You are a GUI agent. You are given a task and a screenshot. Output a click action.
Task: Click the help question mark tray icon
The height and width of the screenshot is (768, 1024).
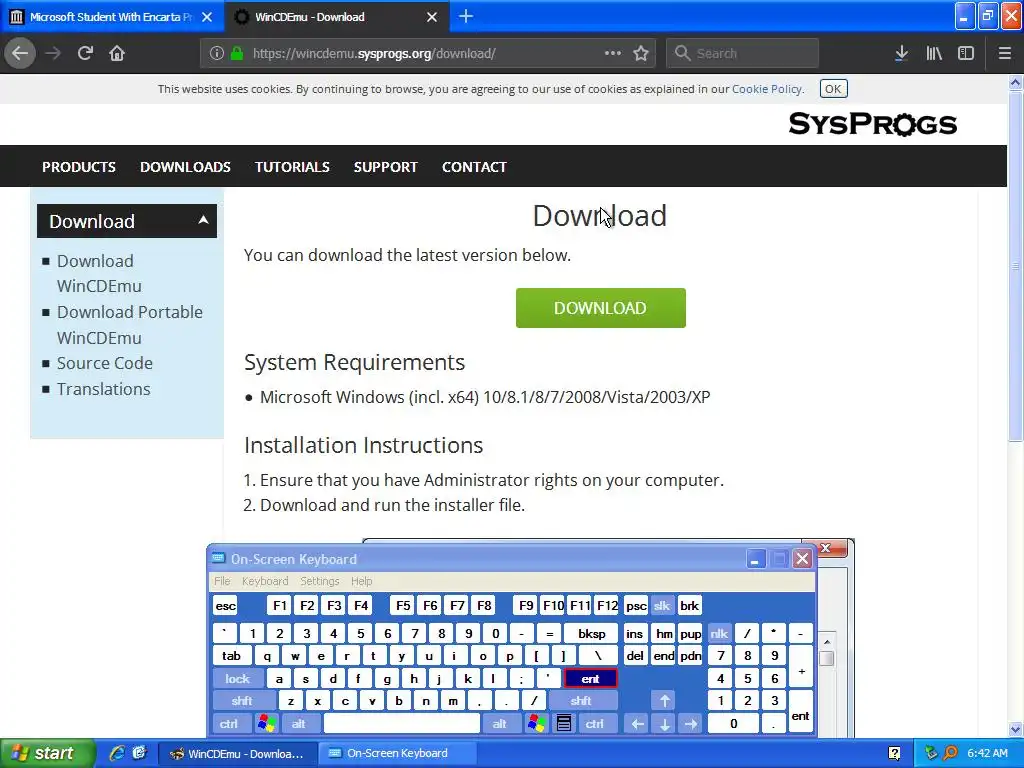[x=895, y=754]
